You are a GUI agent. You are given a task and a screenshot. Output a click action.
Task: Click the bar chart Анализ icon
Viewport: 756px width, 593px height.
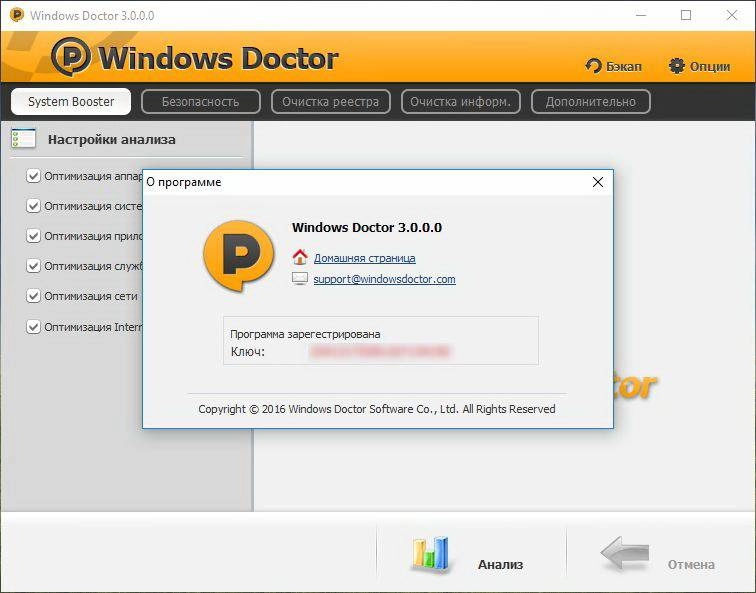point(430,554)
